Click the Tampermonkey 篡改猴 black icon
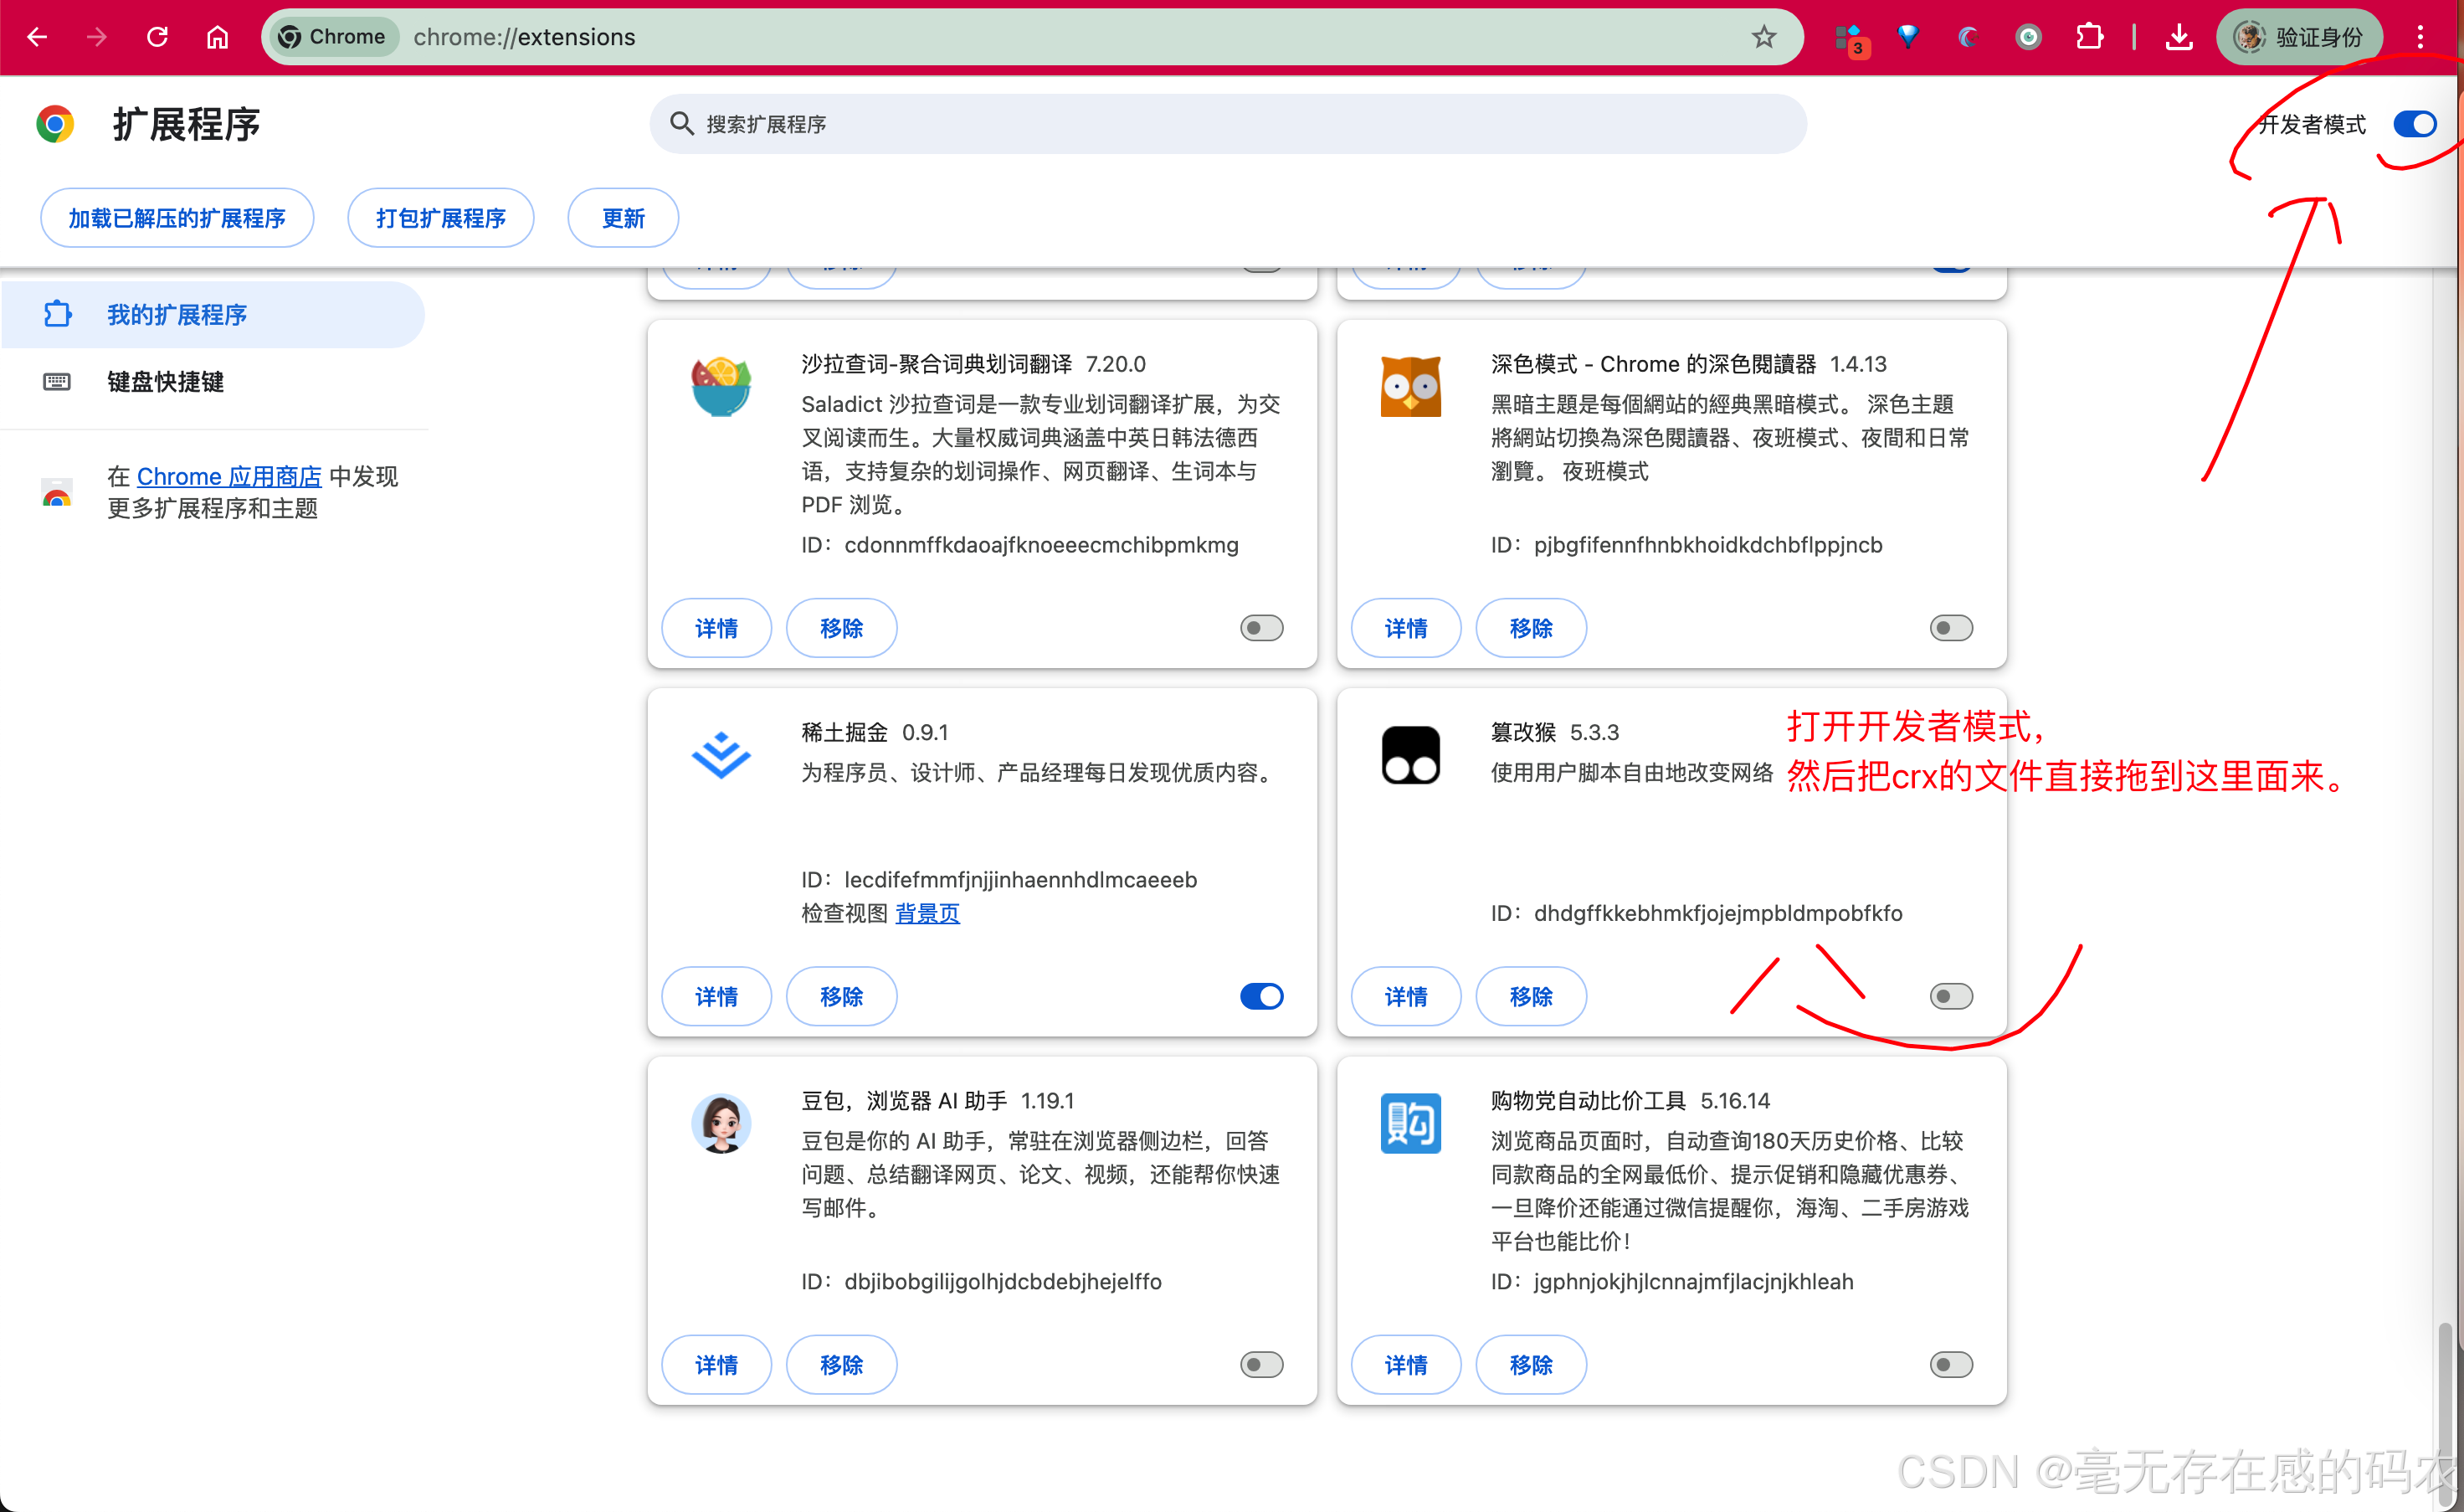The width and height of the screenshot is (2464, 1512). (1410, 754)
